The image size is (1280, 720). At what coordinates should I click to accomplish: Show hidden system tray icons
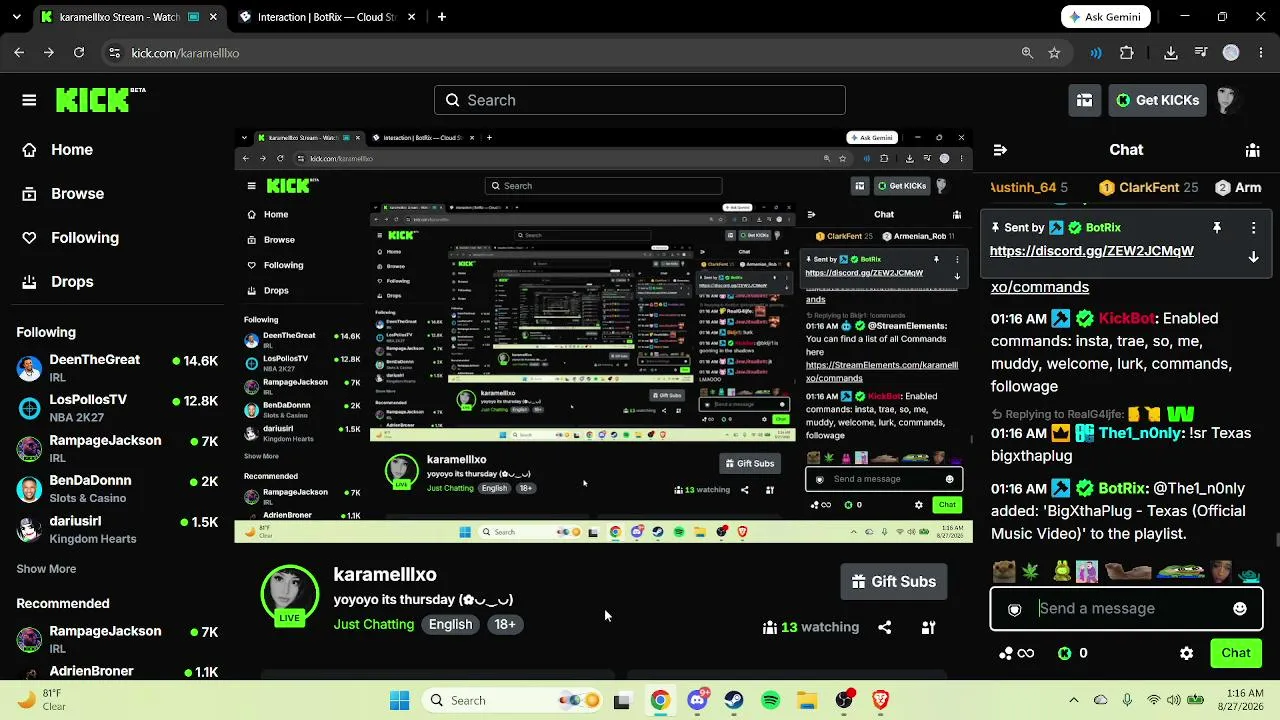[1074, 701]
